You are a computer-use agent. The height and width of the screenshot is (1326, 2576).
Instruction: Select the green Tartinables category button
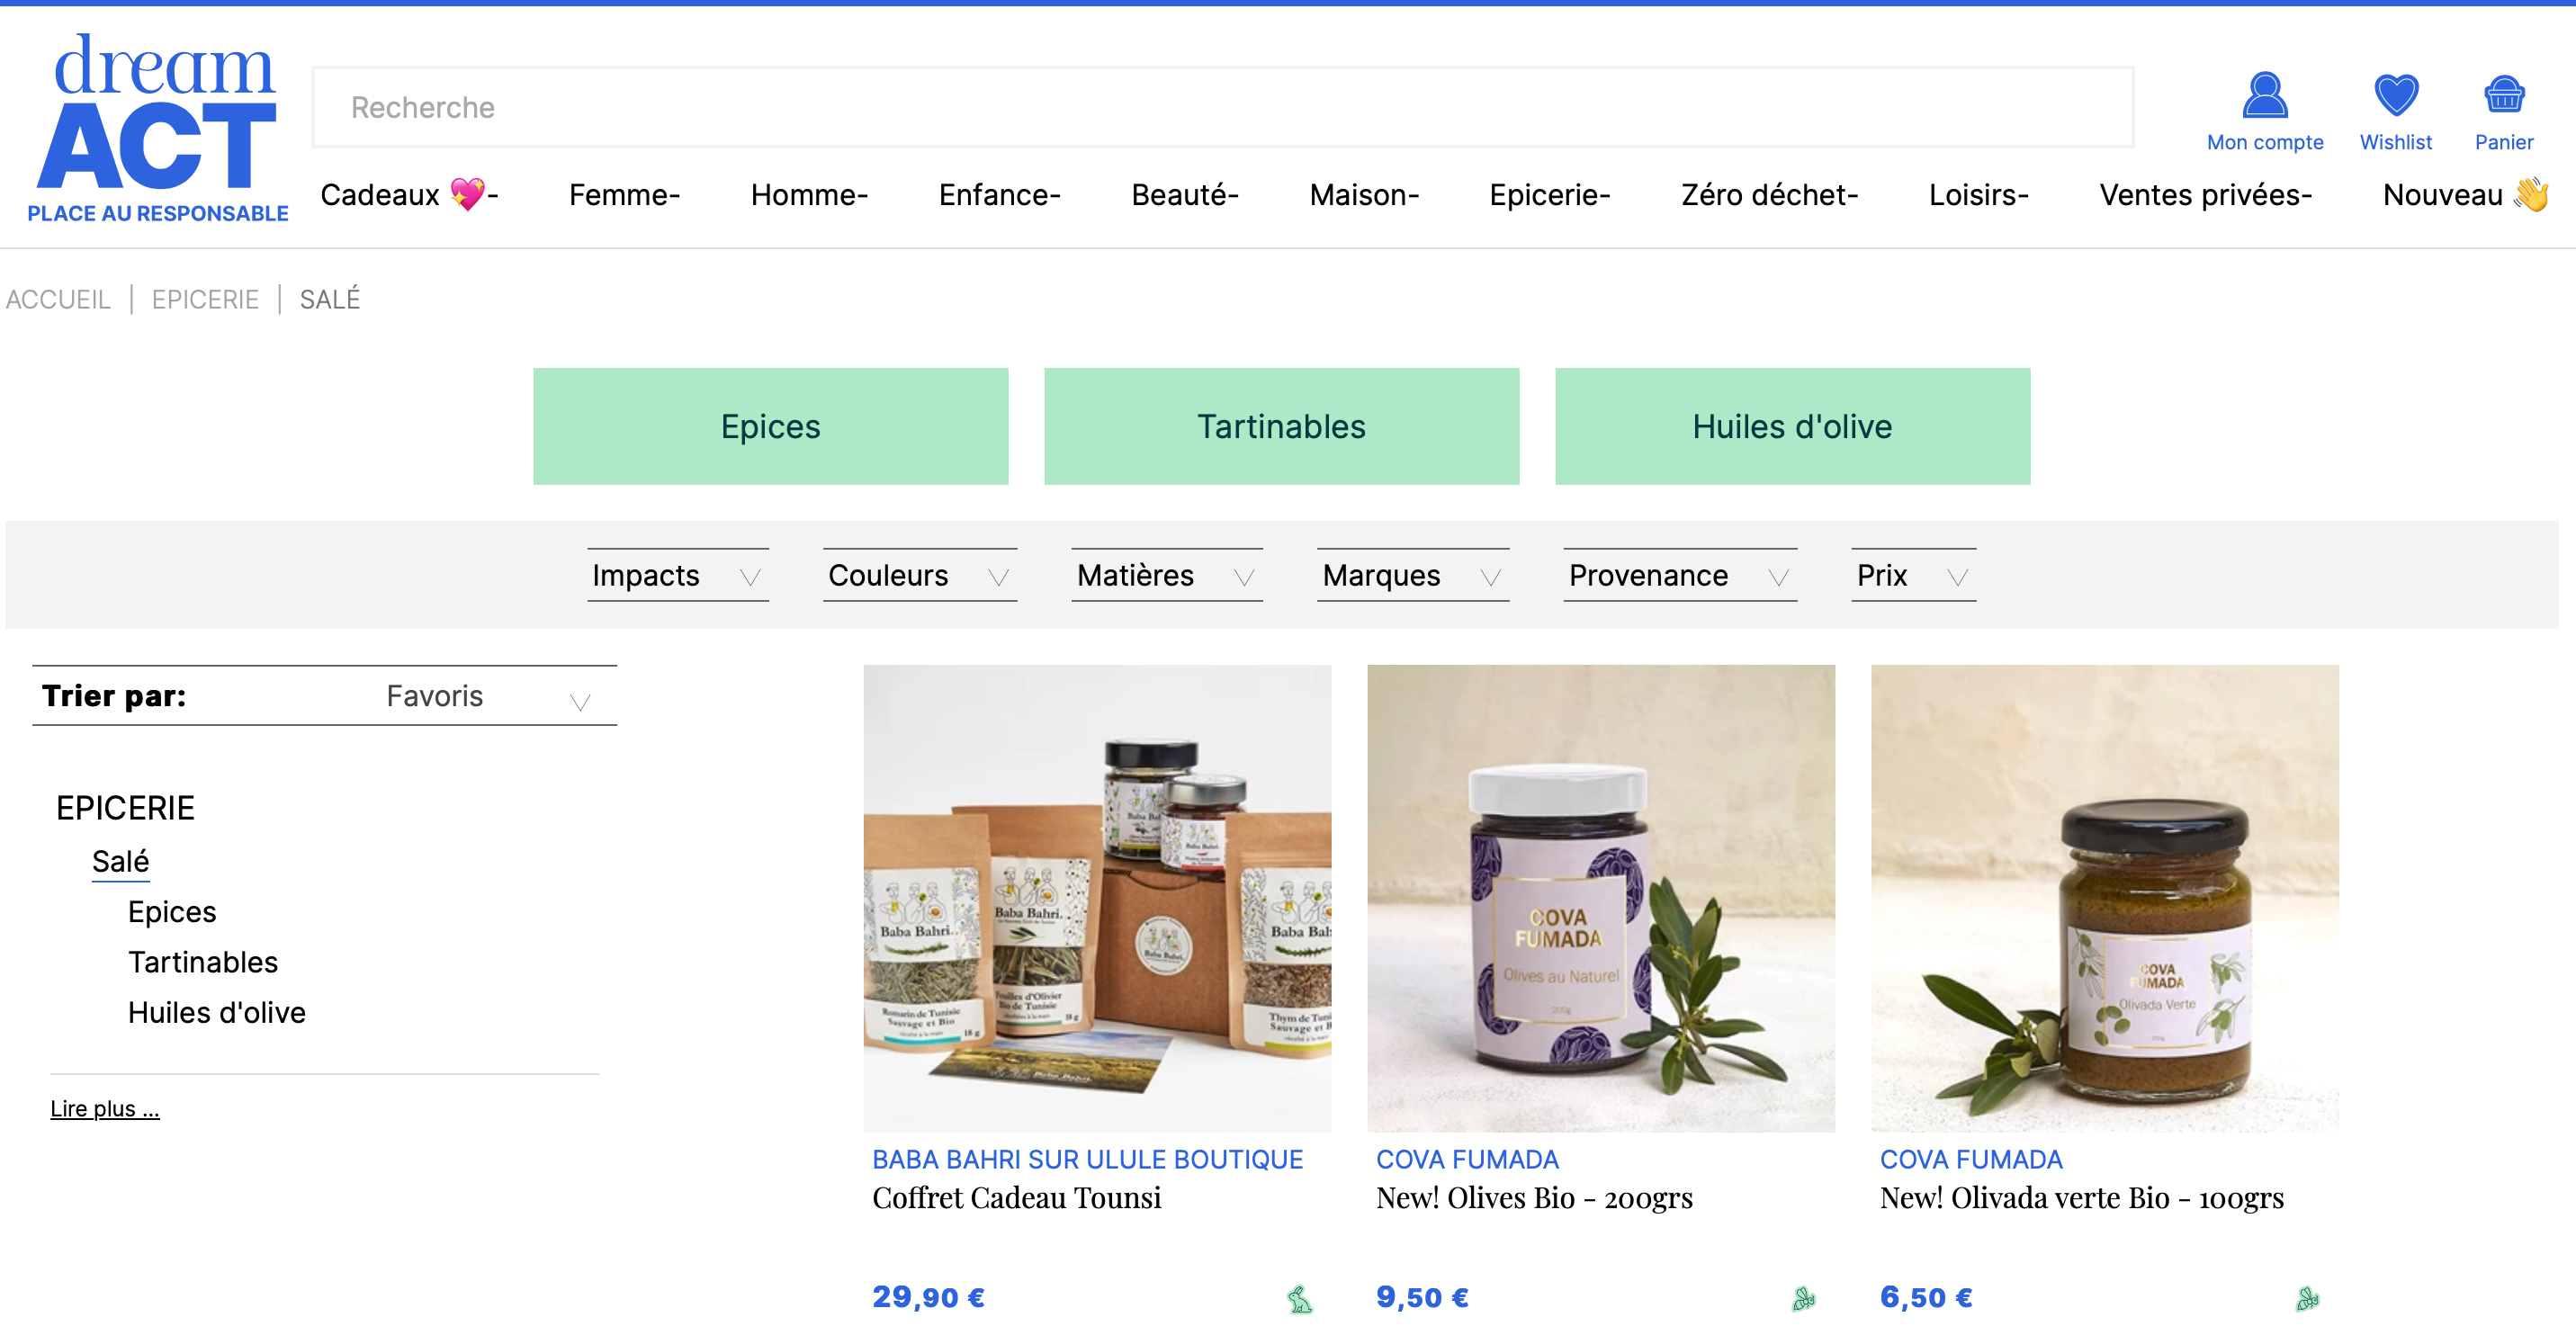pos(1281,426)
